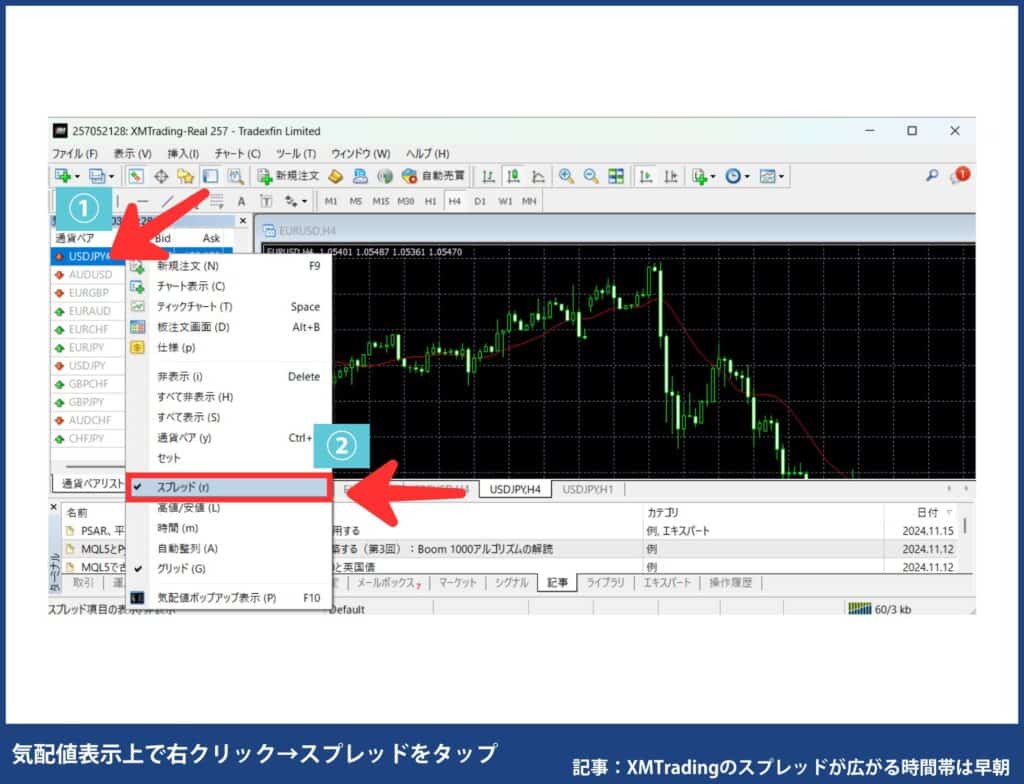This screenshot has width=1024, height=784.
Task: Click the tile windows grid icon
Action: [x=614, y=177]
